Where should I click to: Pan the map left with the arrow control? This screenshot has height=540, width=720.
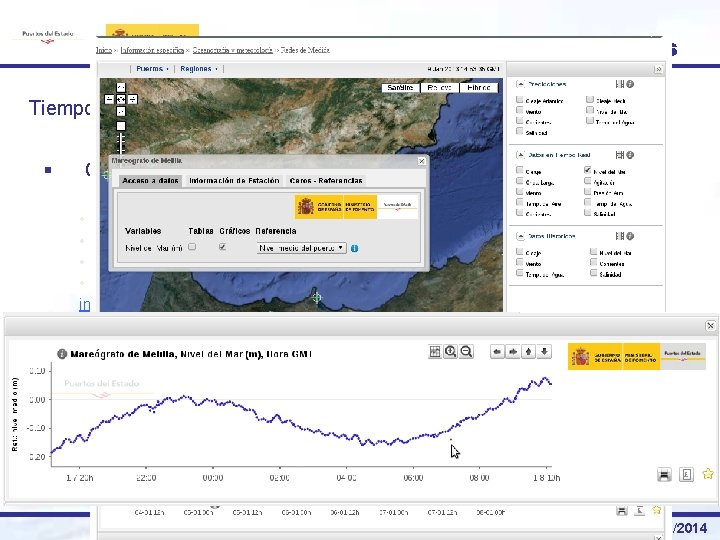[x=109, y=99]
